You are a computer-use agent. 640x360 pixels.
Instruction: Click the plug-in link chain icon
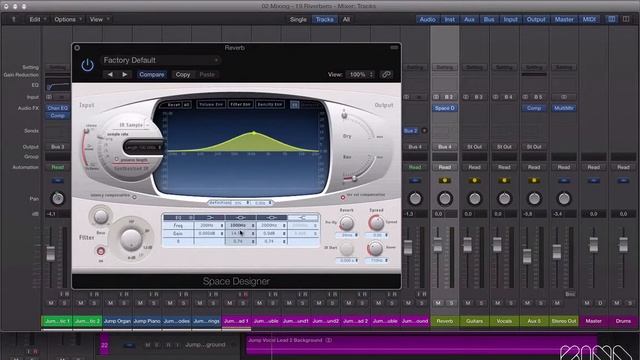click(x=386, y=74)
